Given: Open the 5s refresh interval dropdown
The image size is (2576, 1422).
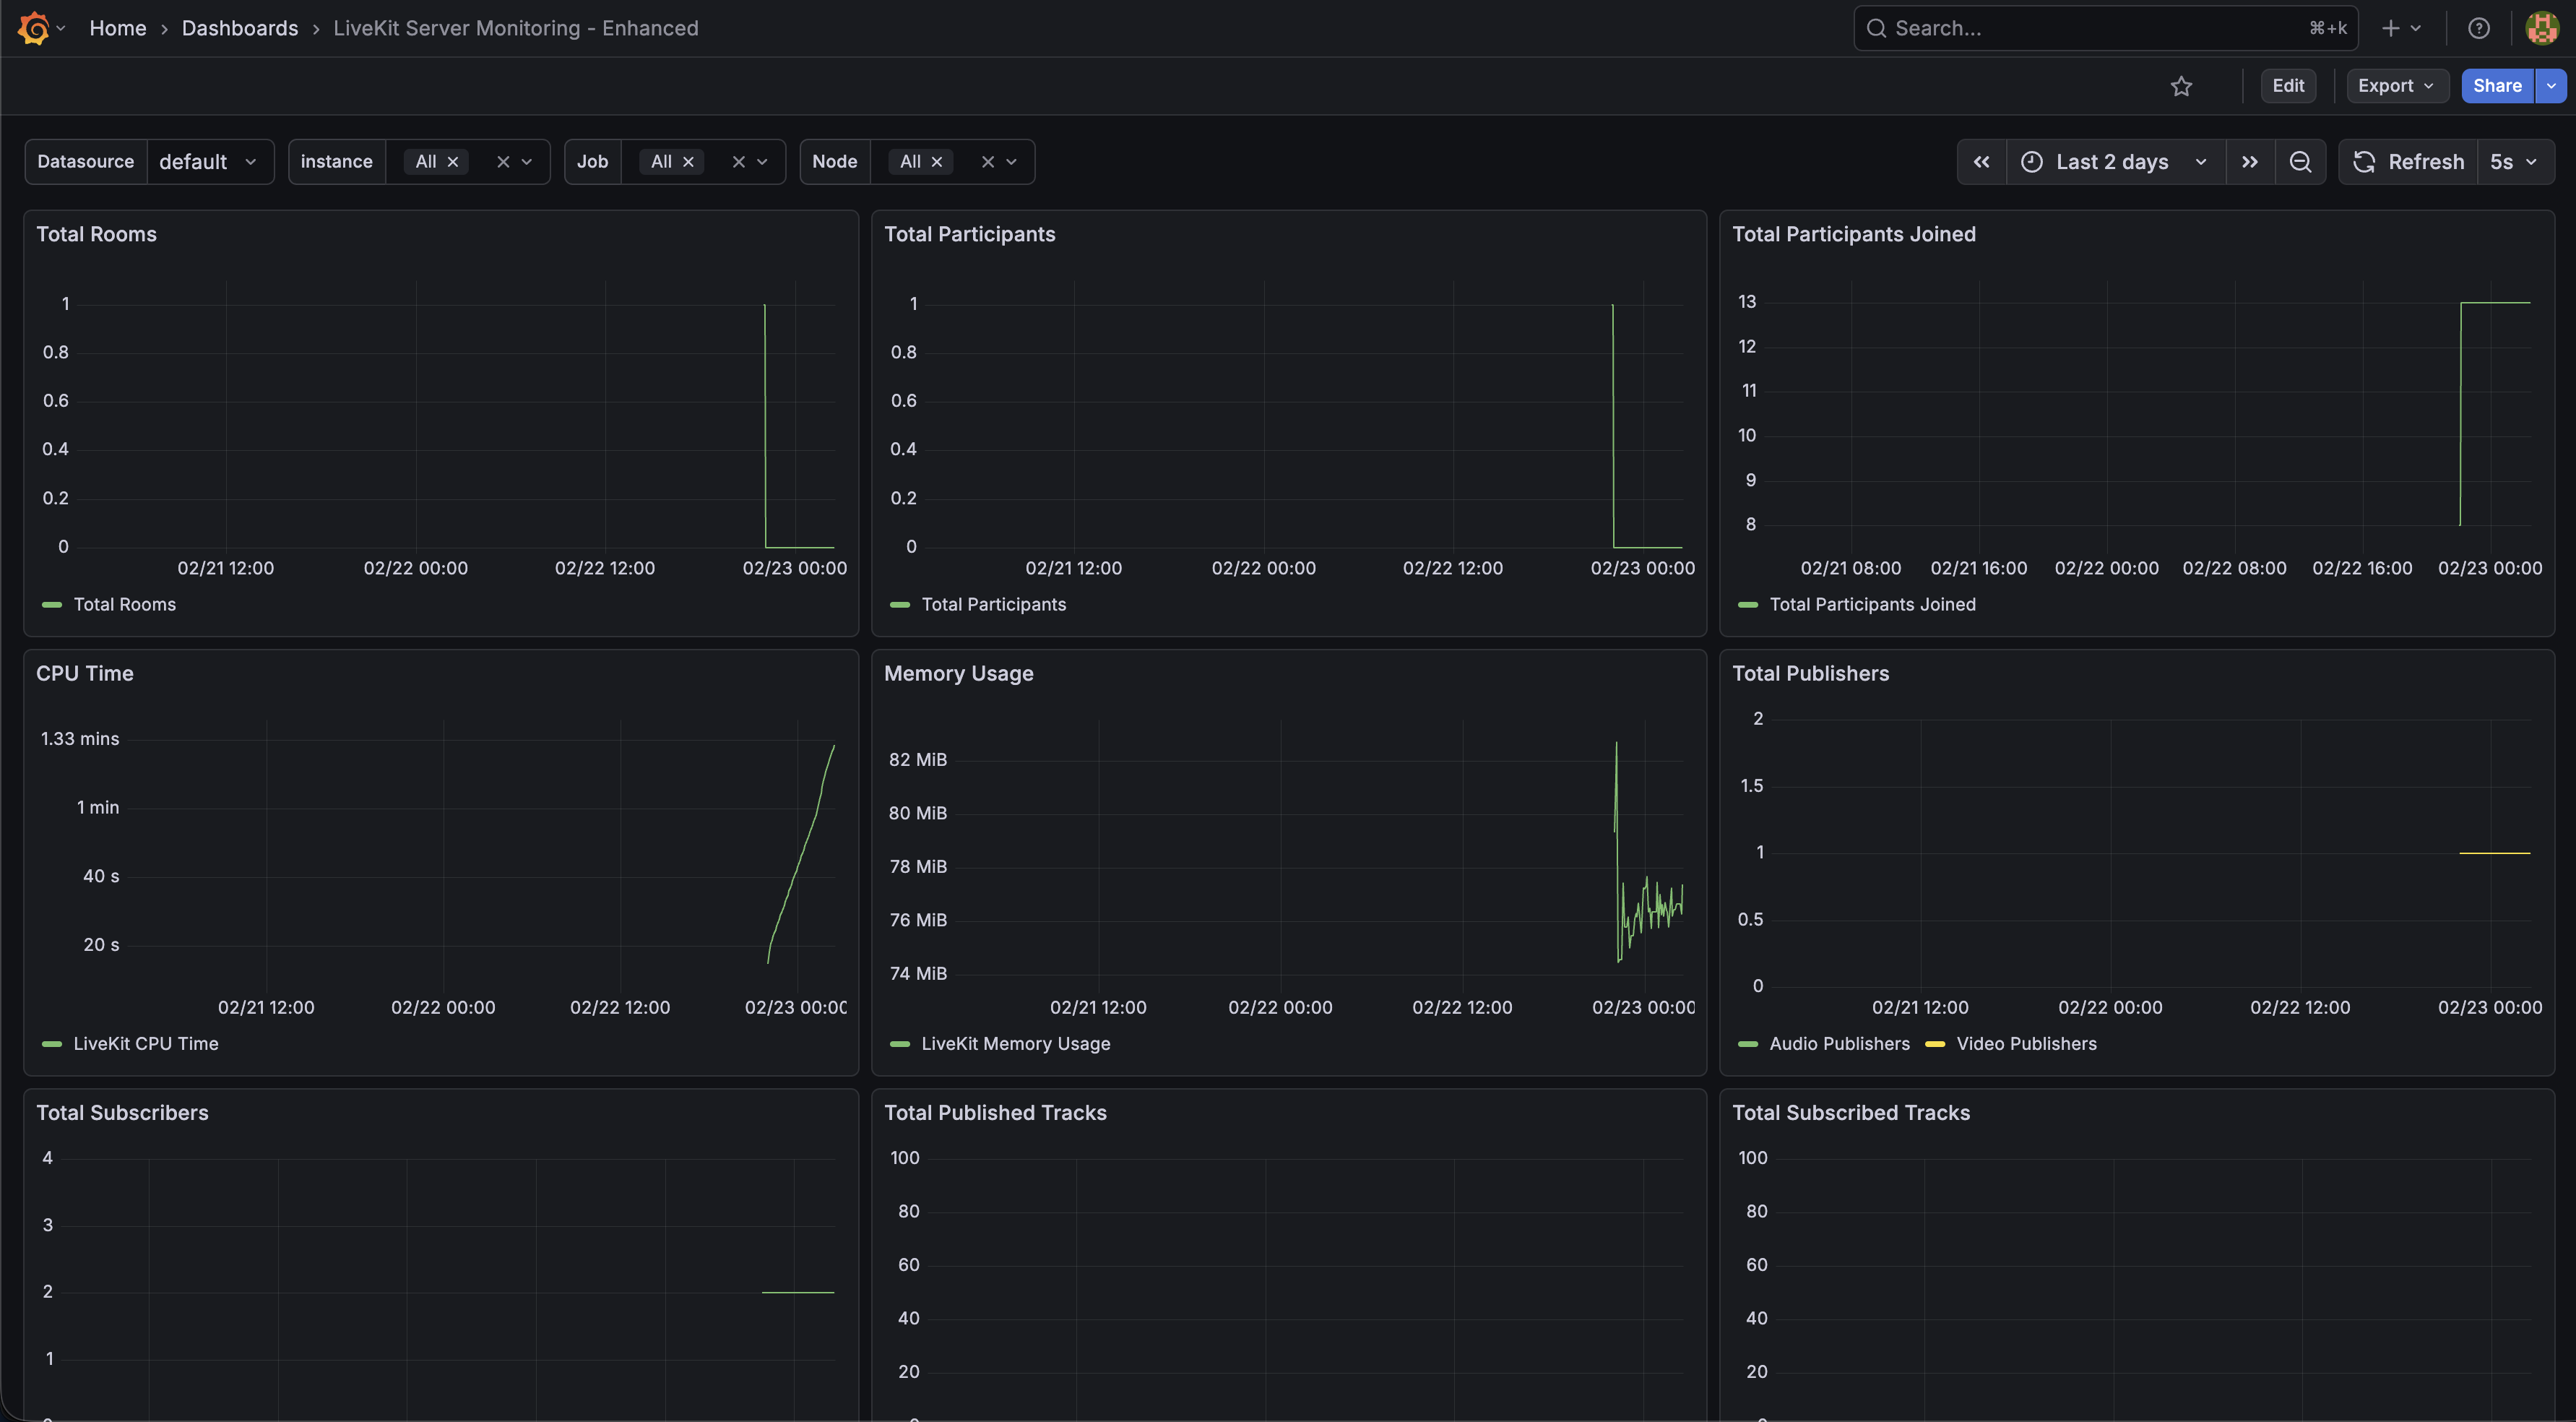Looking at the screenshot, I should pyautogui.click(x=2513, y=162).
